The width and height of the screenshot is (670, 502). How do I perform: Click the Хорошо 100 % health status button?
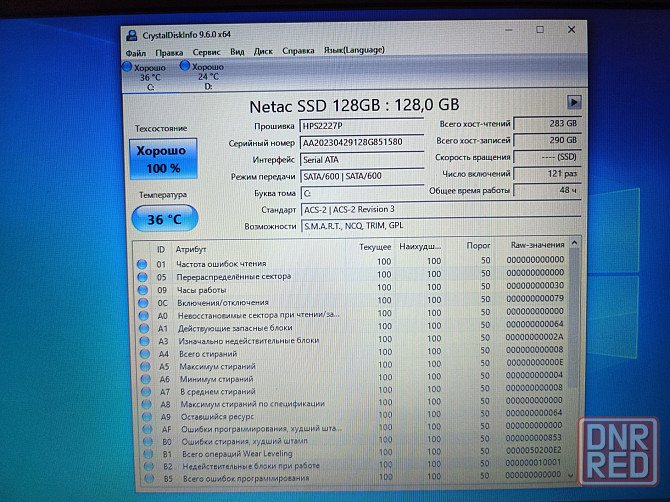tap(163, 159)
